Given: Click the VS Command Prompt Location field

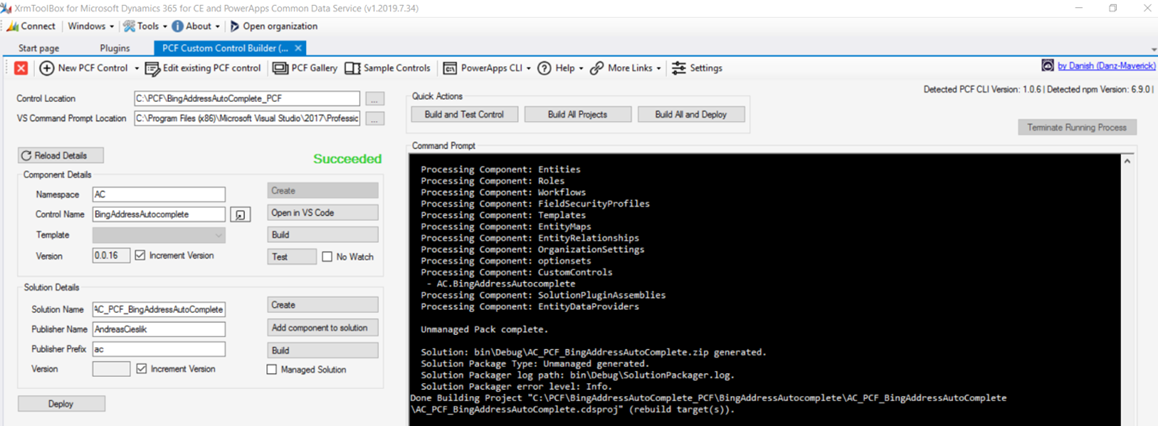Looking at the screenshot, I should point(247,119).
